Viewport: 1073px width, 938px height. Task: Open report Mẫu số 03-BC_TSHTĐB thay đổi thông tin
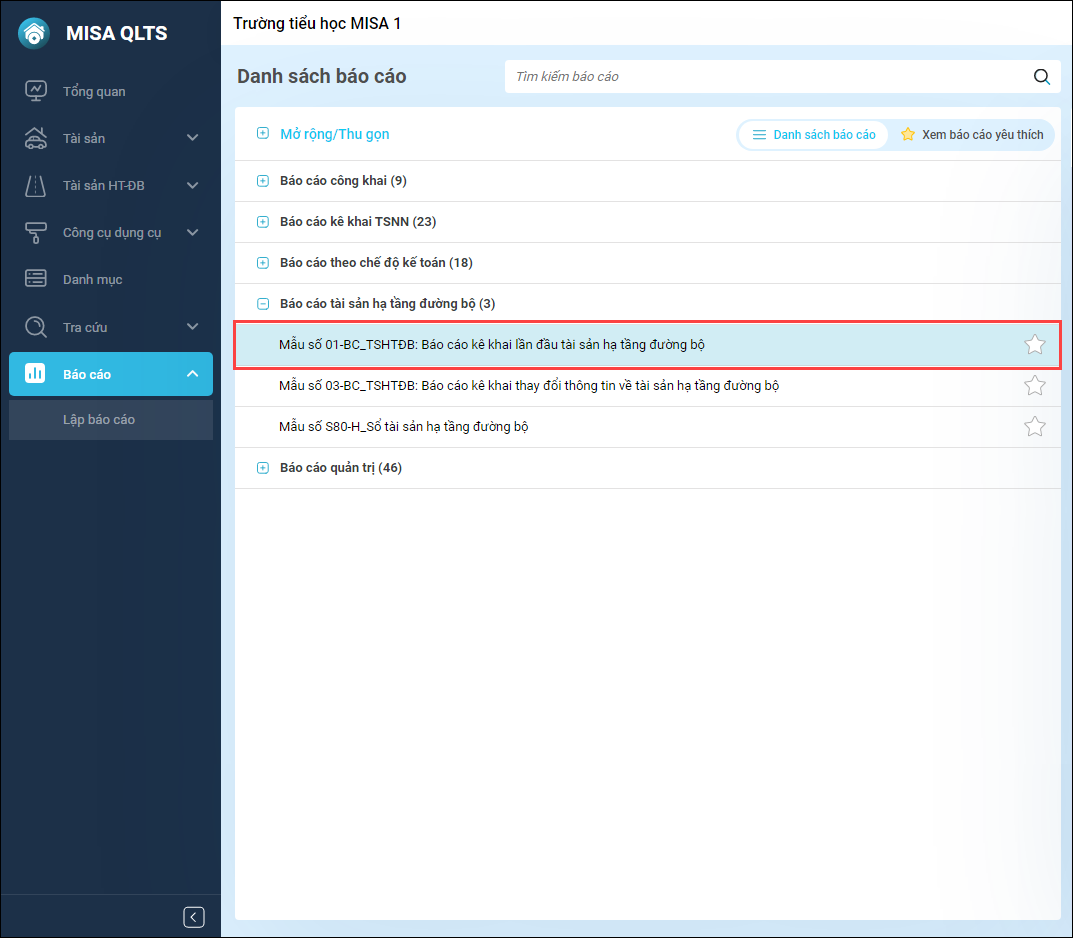point(647,386)
